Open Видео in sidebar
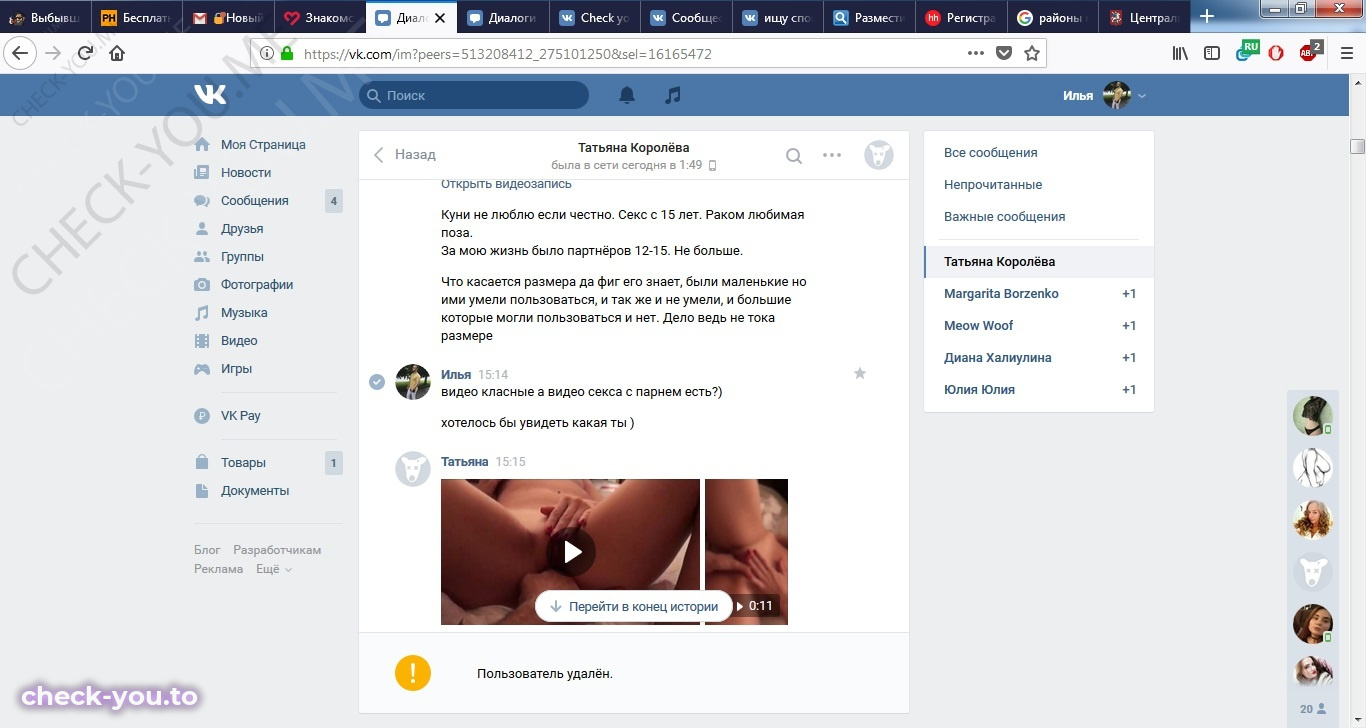Viewport: 1366px width, 728px height. (x=239, y=341)
